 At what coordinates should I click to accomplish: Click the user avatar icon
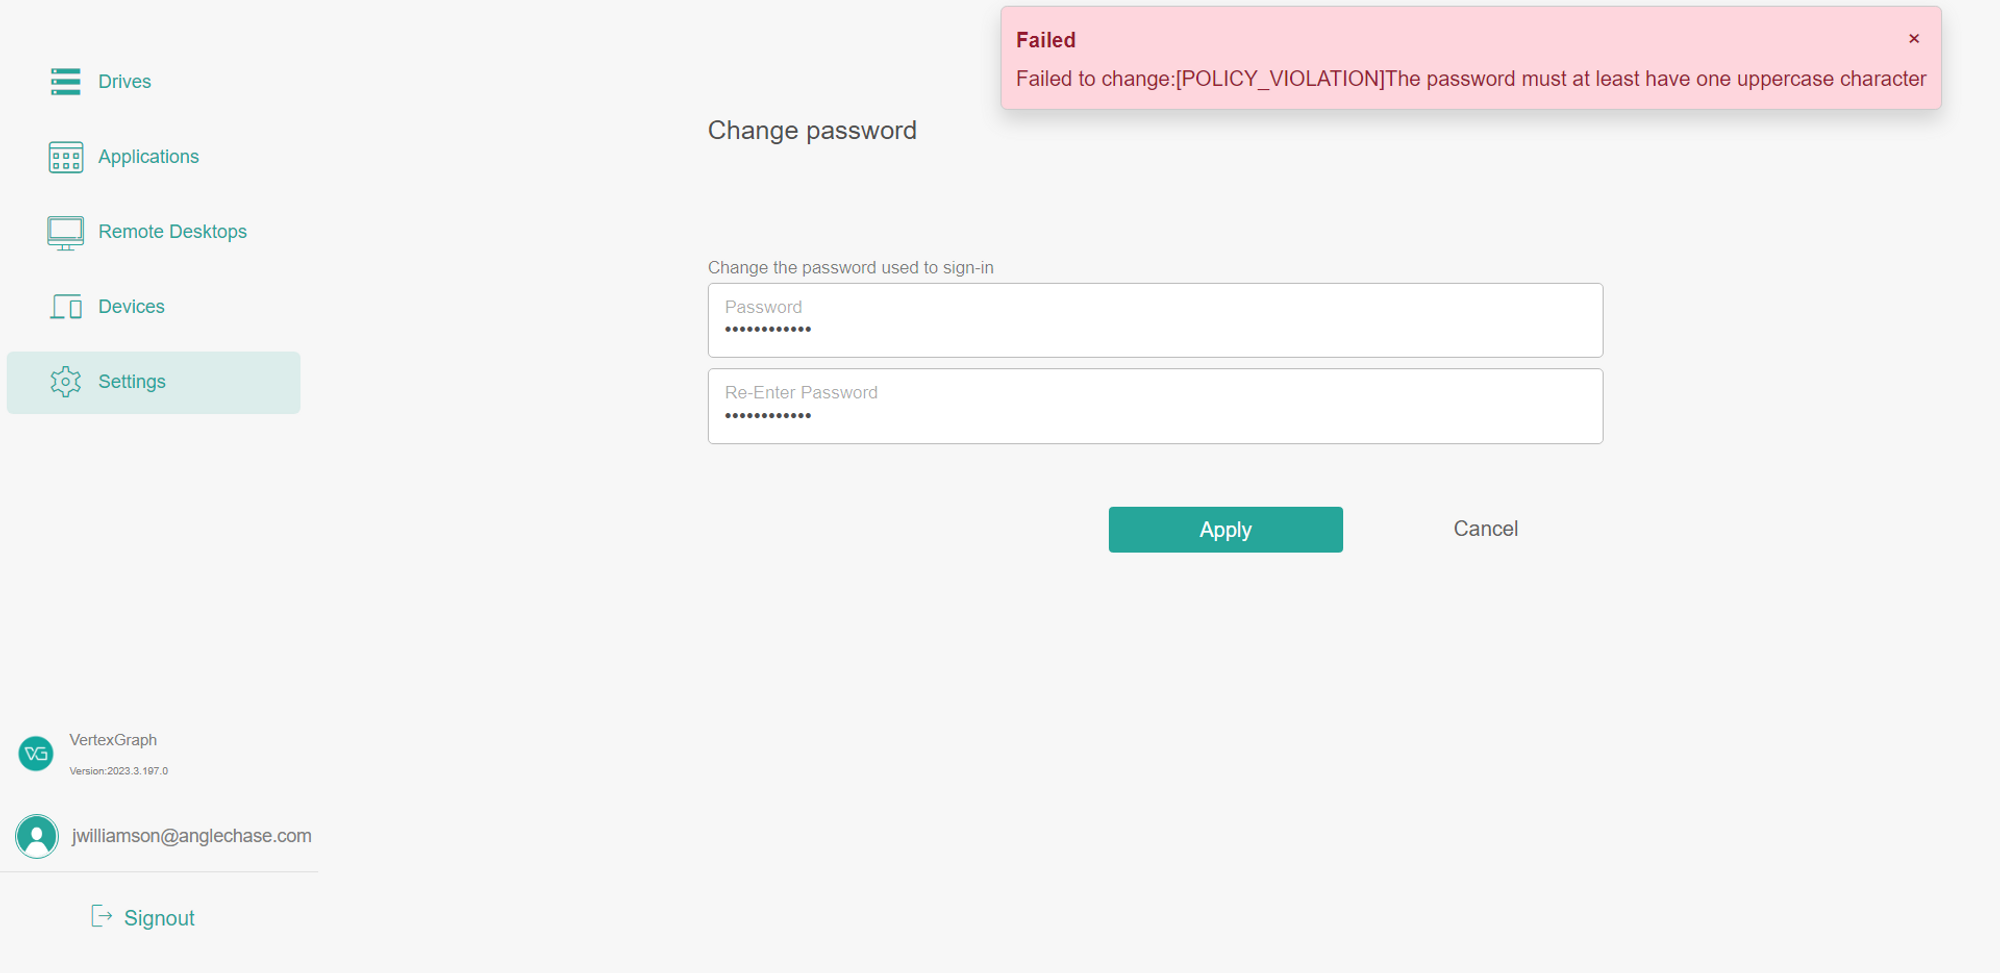click(37, 836)
